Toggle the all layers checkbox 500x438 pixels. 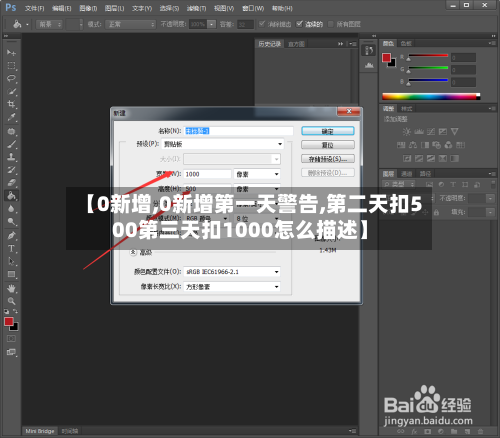(x=331, y=24)
